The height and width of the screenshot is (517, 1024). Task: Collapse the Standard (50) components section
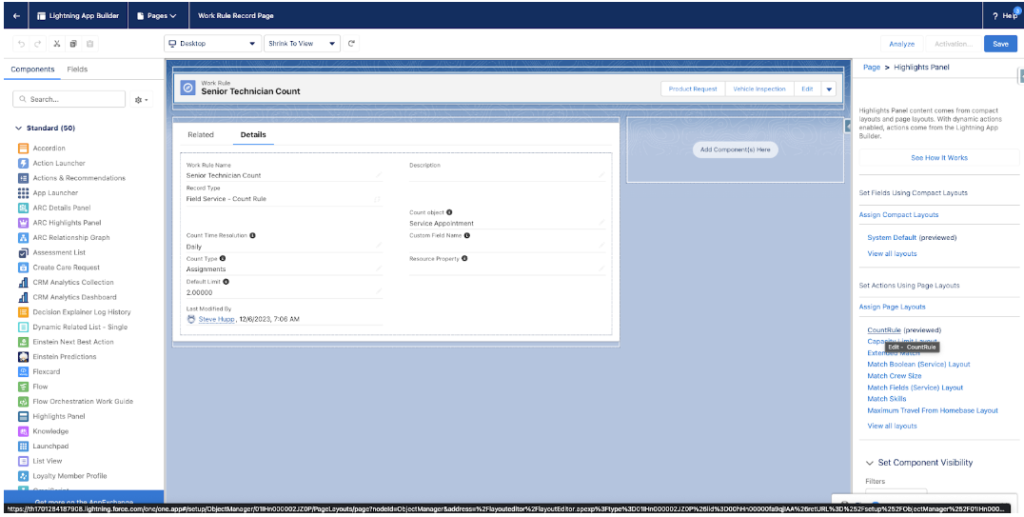point(18,129)
